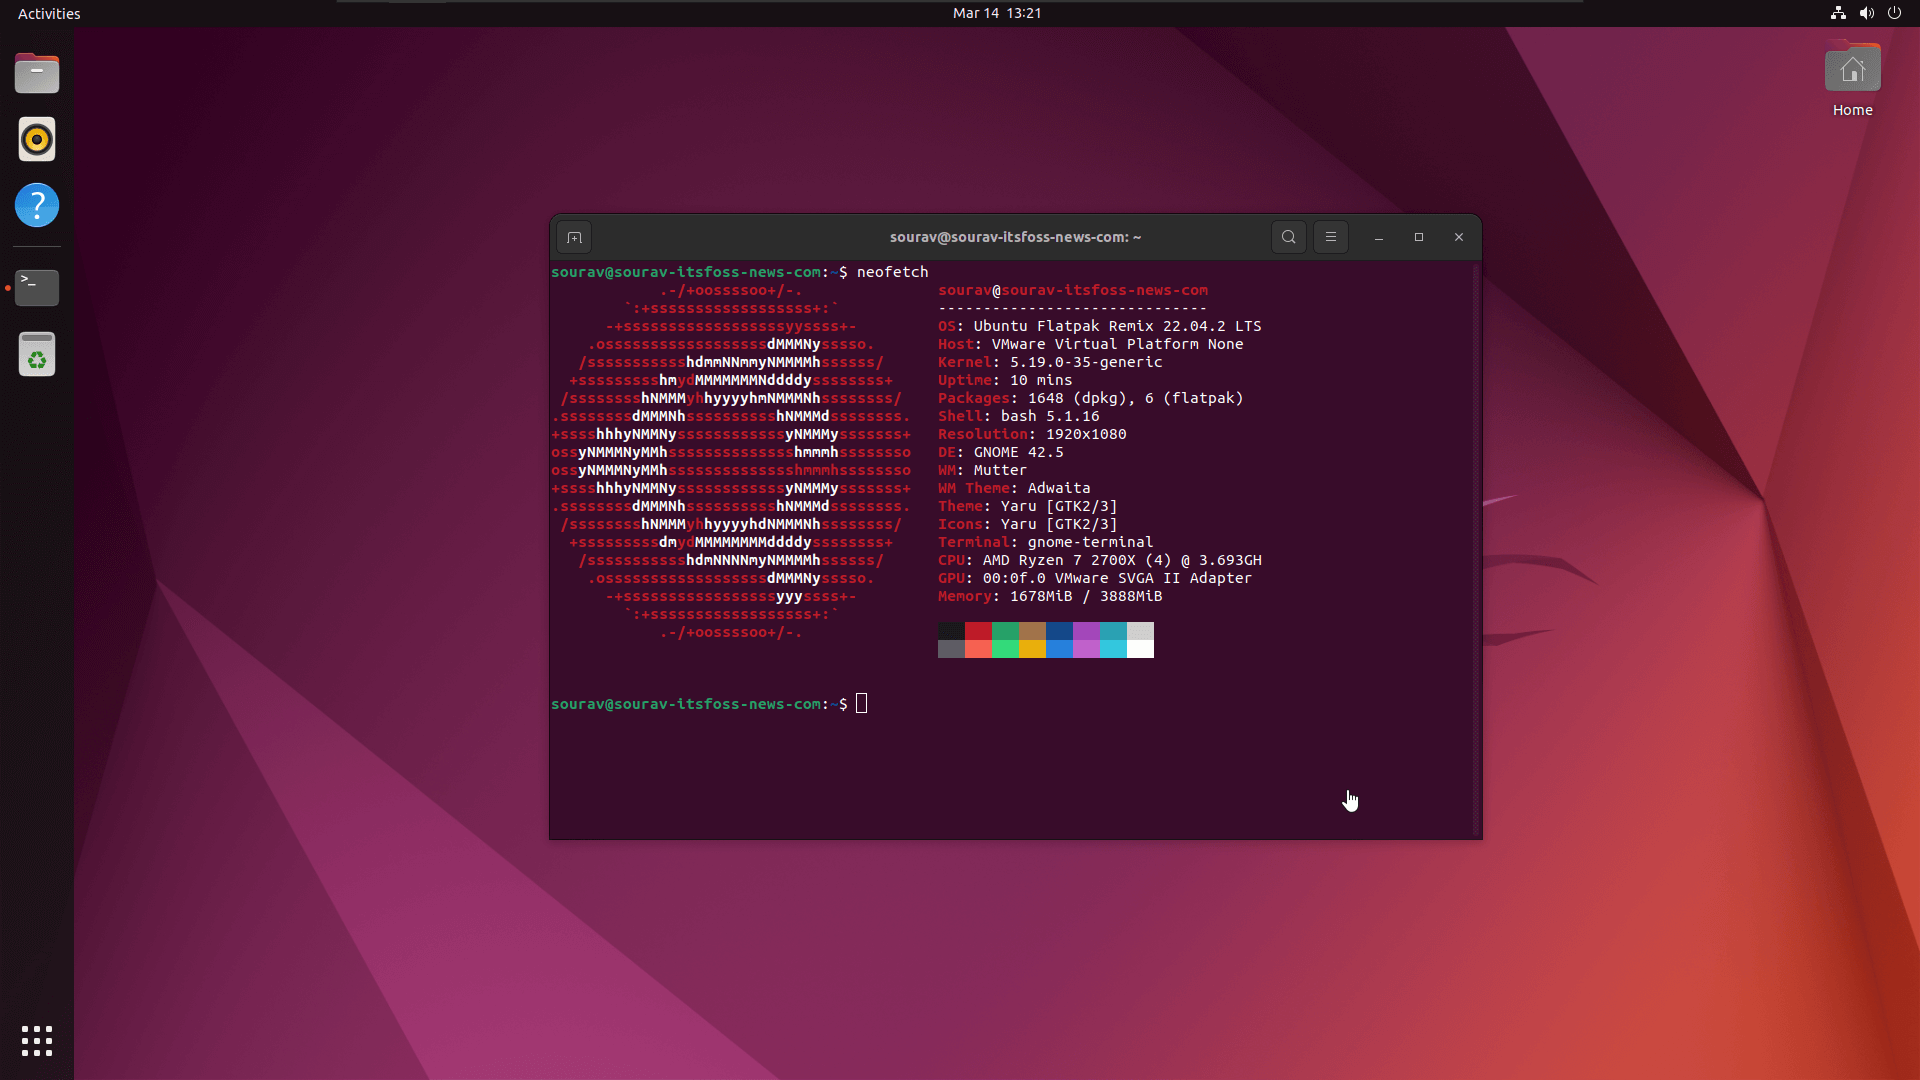This screenshot has width=1920, height=1080.
Task: Open the calendar by clicking the clock
Action: tap(997, 13)
